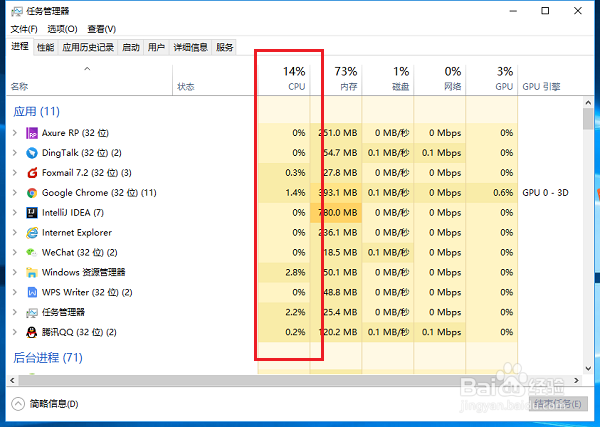Image resolution: width=600 pixels, height=427 pixels.
Task: Expand the Axure RP process row
Action: tap(15, 133)
